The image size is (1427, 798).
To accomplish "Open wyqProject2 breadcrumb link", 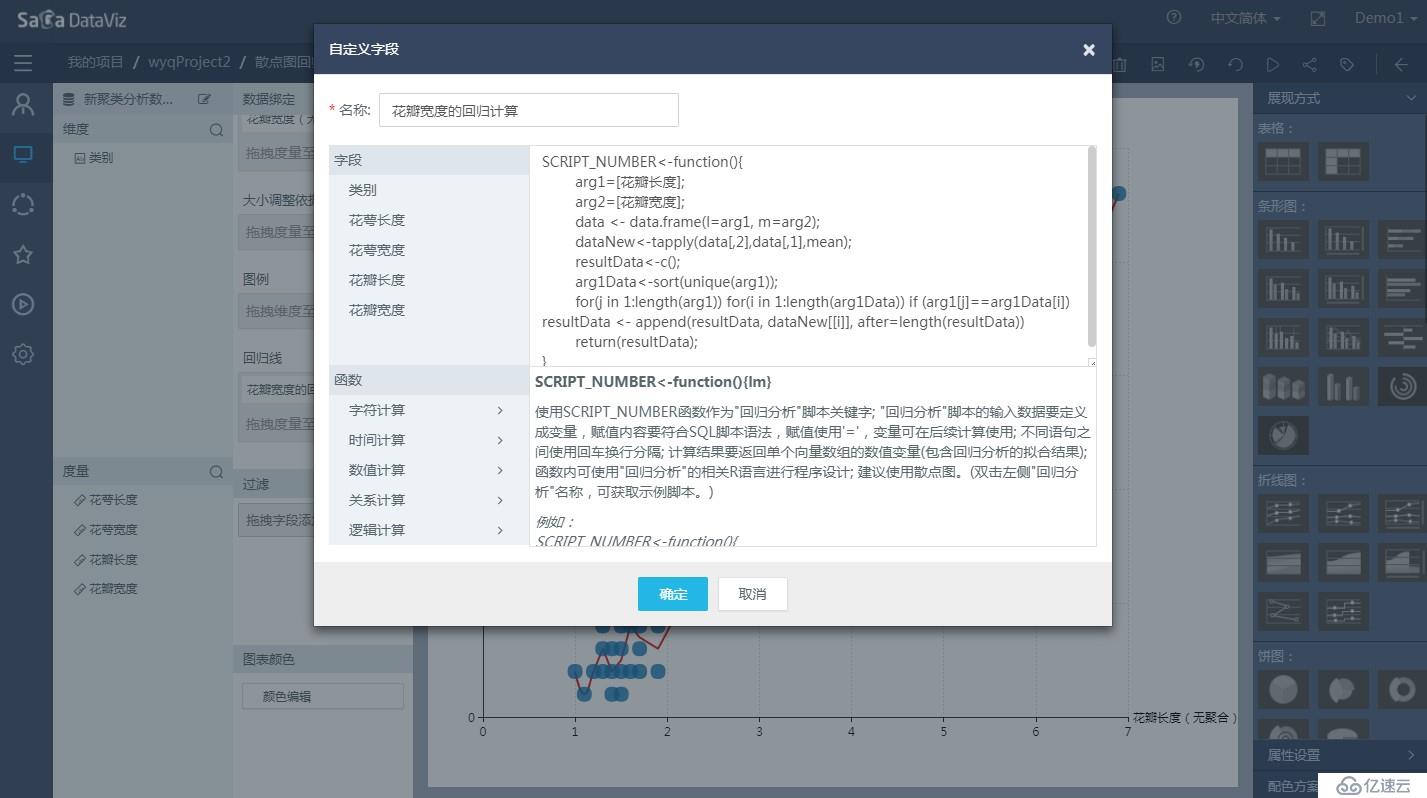I will tap(189, 62).
